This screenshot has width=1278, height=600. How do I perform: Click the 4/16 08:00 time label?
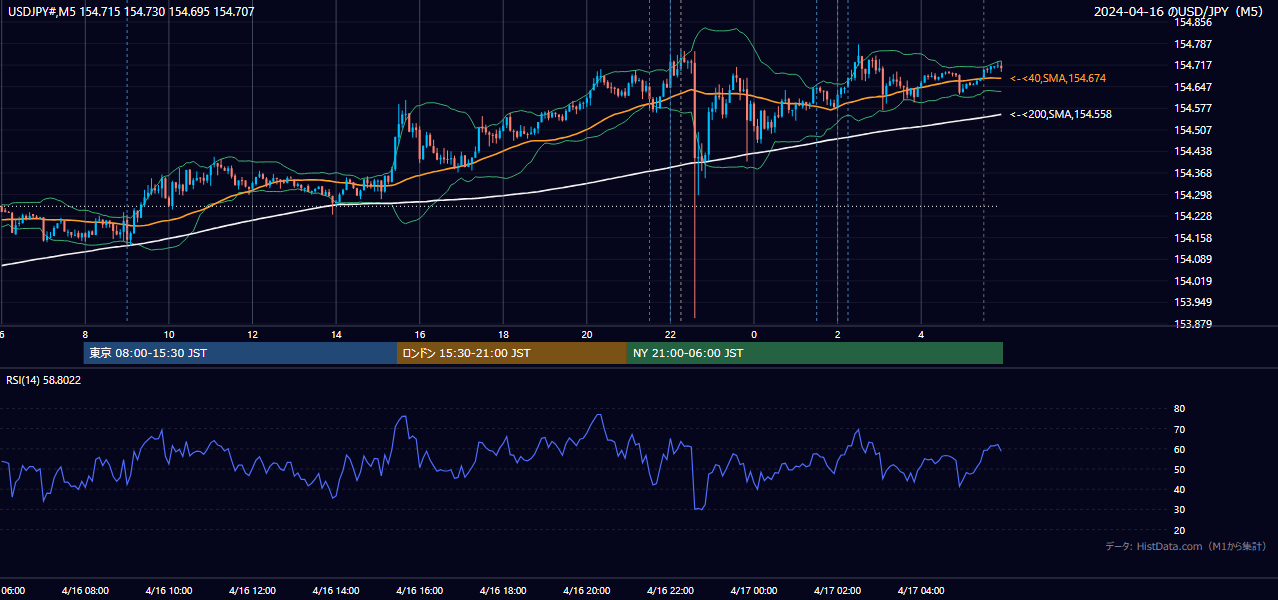click(x=84, y=591)
